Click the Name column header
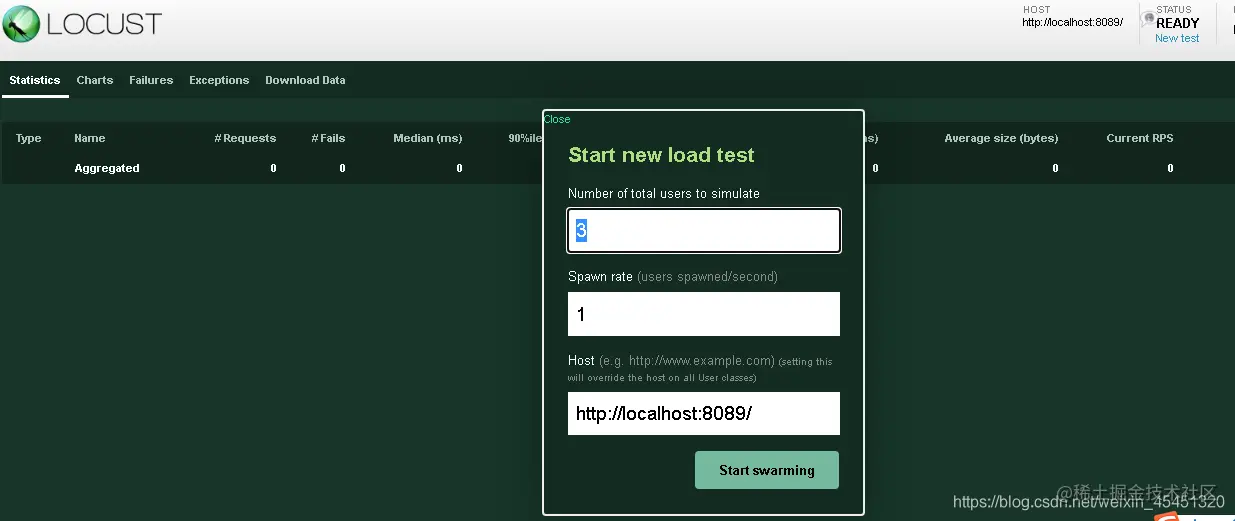Screen dimensions: 1235x521 (x=90, y=138)
